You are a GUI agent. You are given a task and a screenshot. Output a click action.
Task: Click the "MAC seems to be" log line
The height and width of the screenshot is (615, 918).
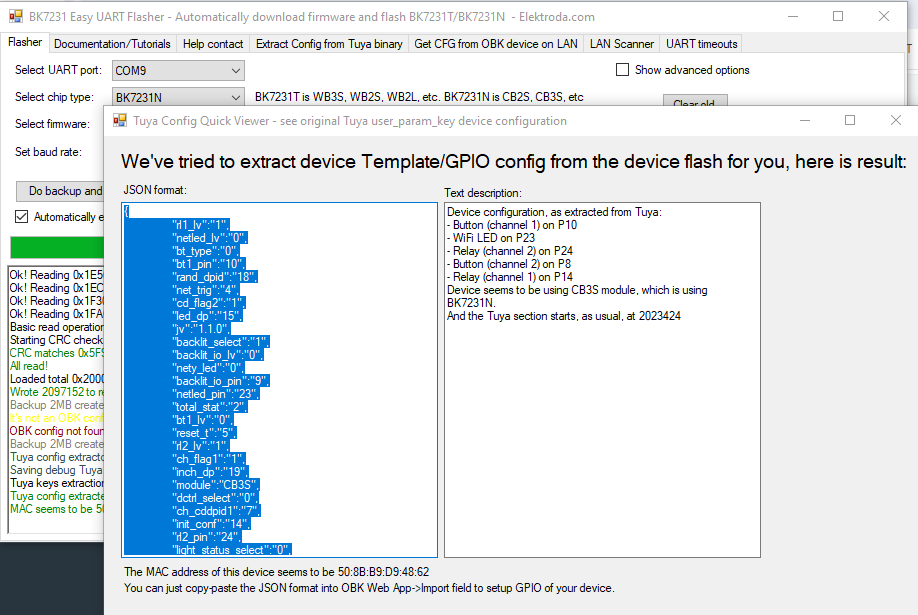click(56, 508)
